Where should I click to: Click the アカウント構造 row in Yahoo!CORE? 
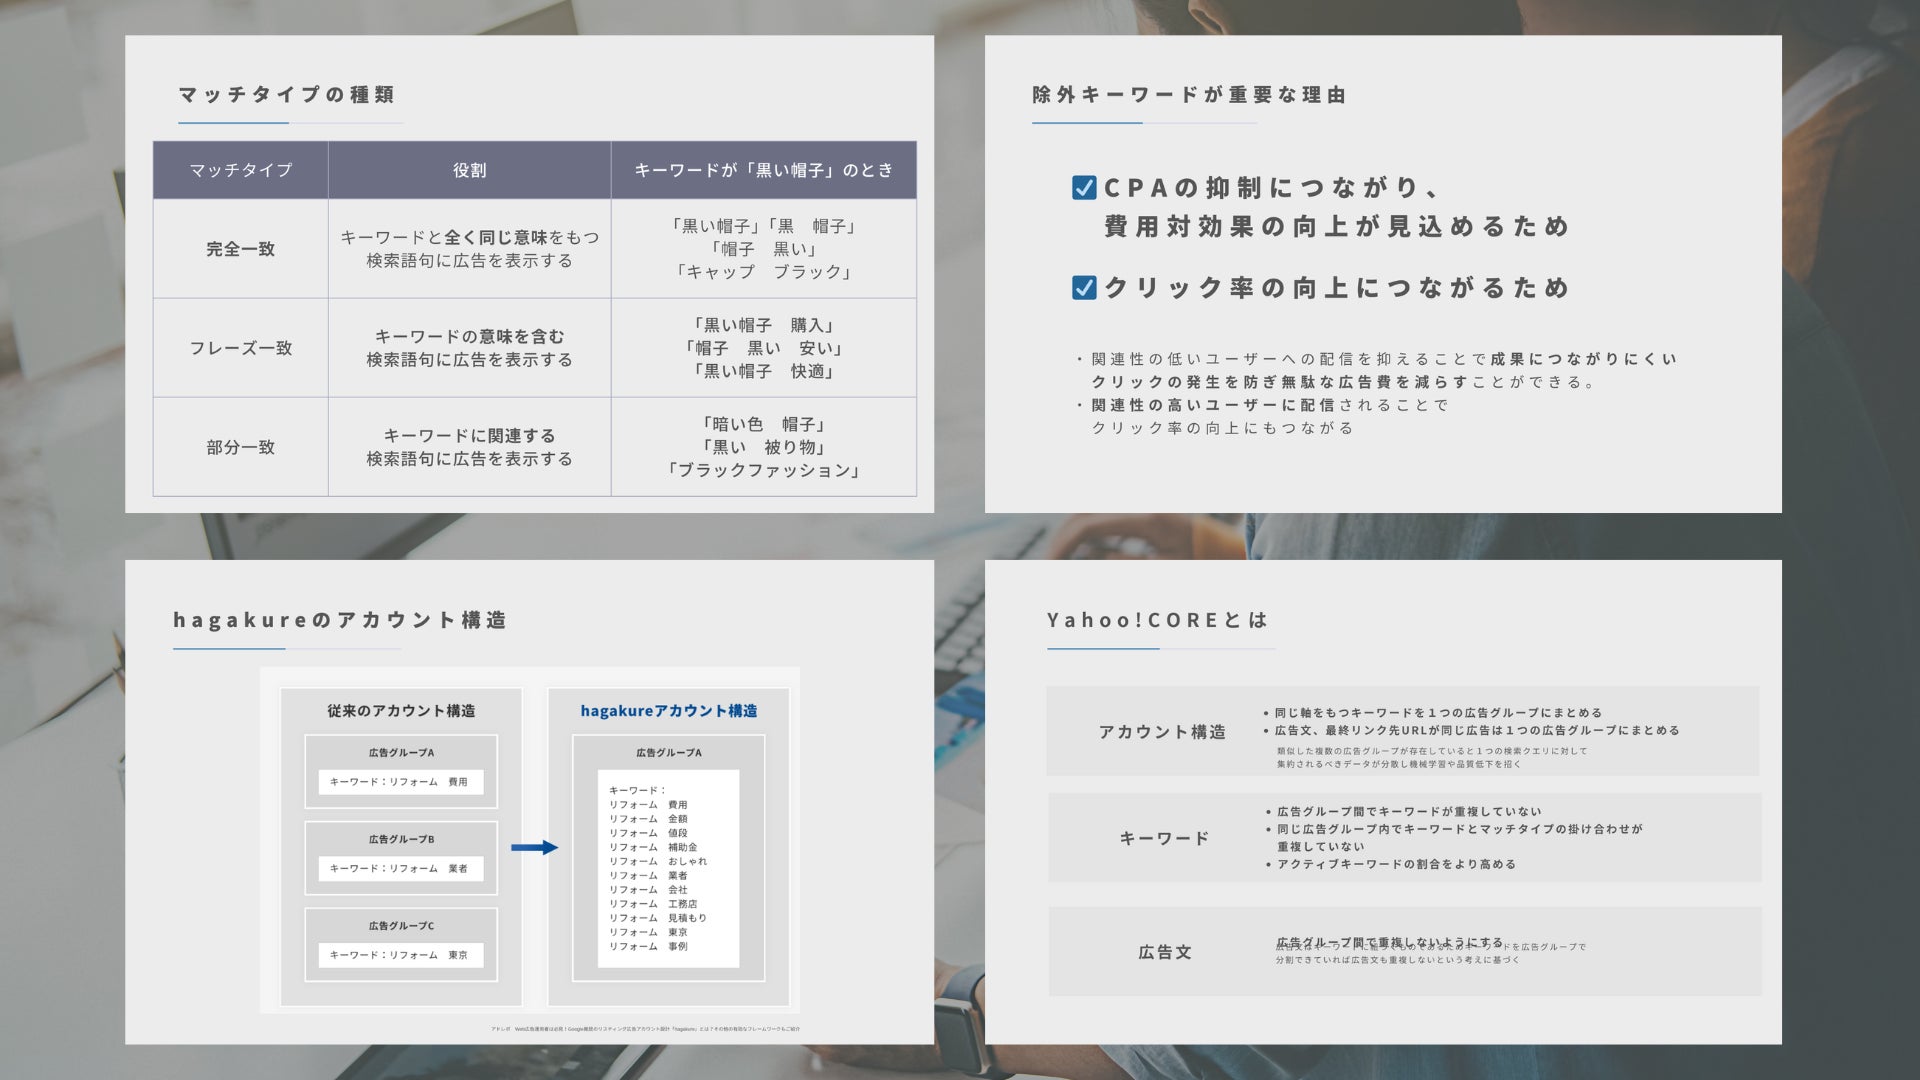1162,732
